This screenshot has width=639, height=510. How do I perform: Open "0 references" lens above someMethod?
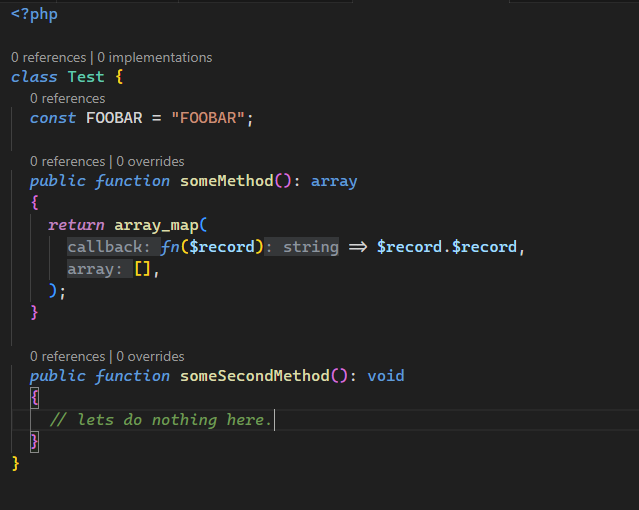[x=67, y=161]
